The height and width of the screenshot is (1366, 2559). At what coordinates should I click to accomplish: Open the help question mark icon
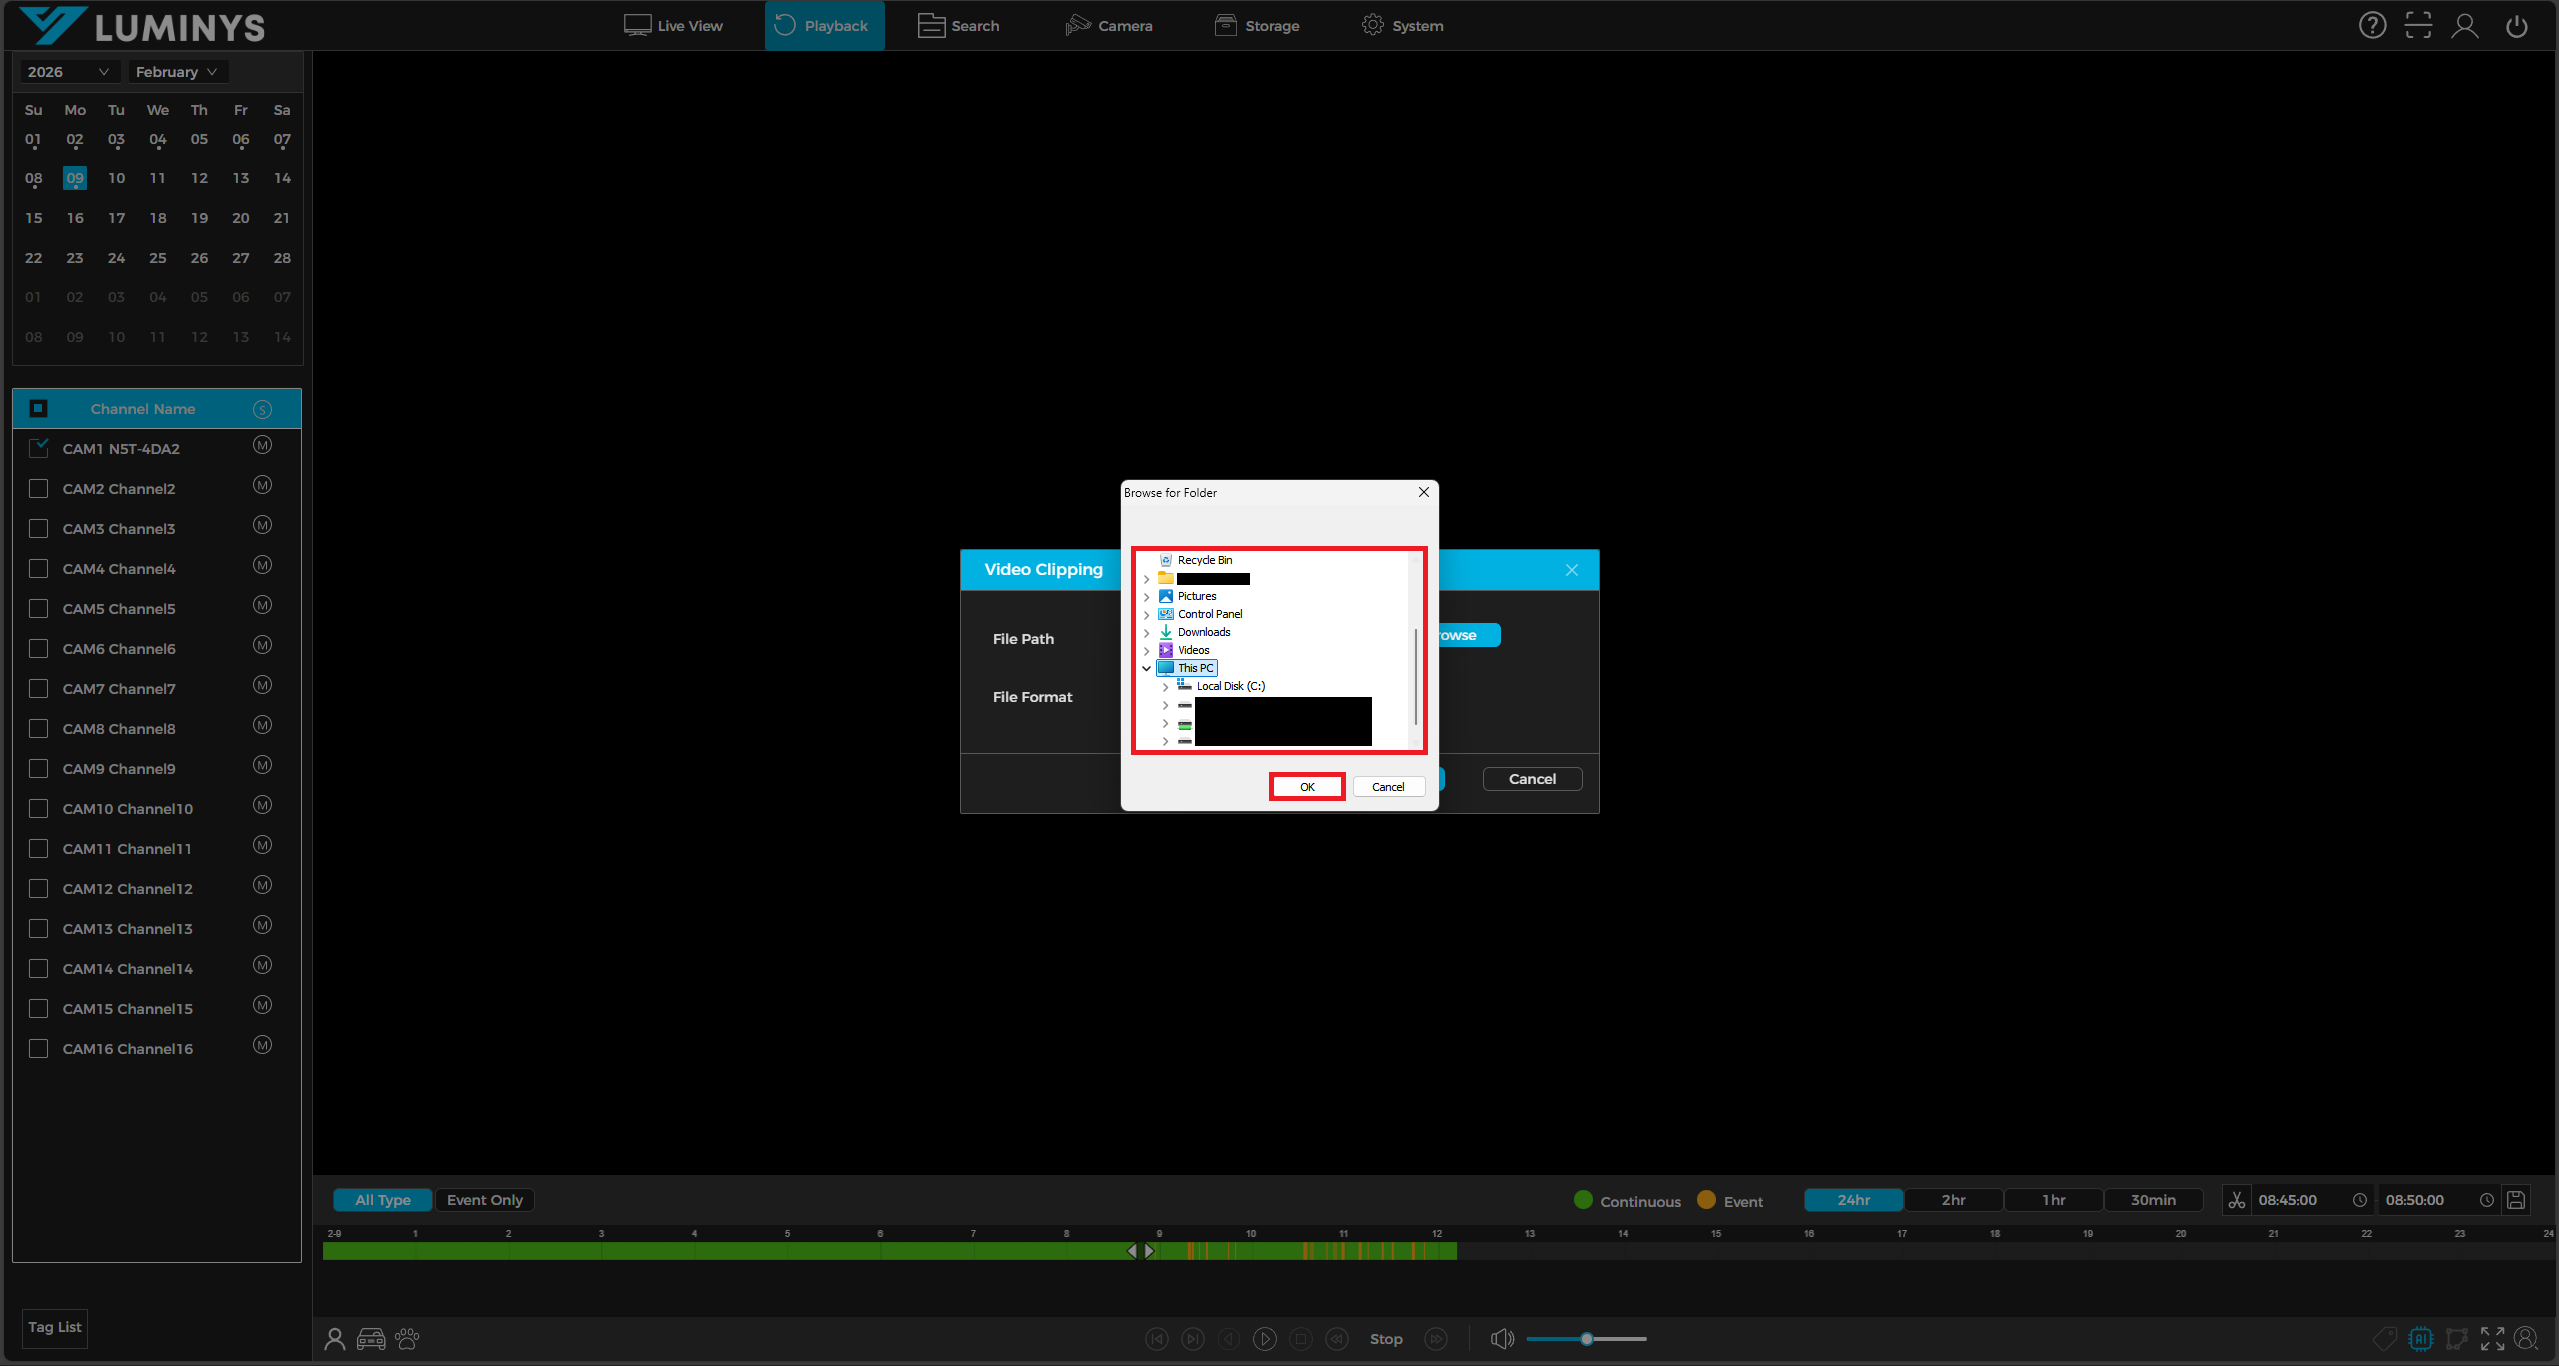tap(2372, 26)
